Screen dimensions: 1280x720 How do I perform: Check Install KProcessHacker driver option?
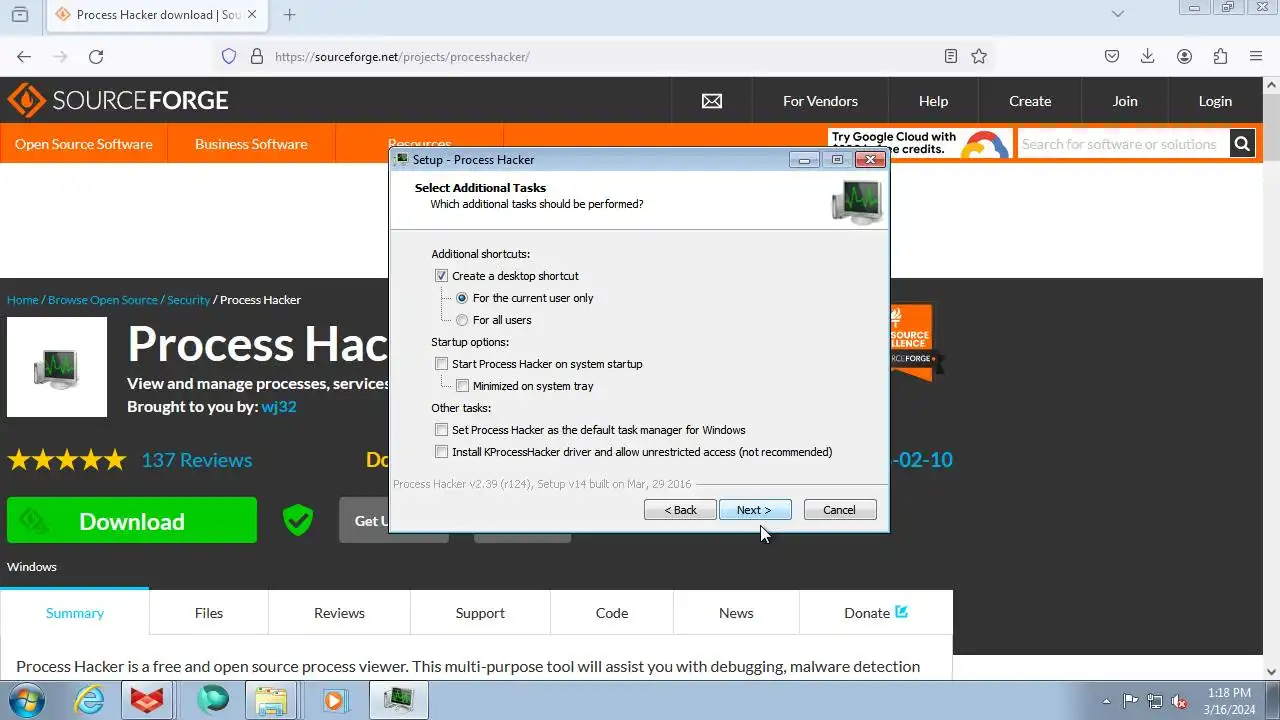(441, 452)
